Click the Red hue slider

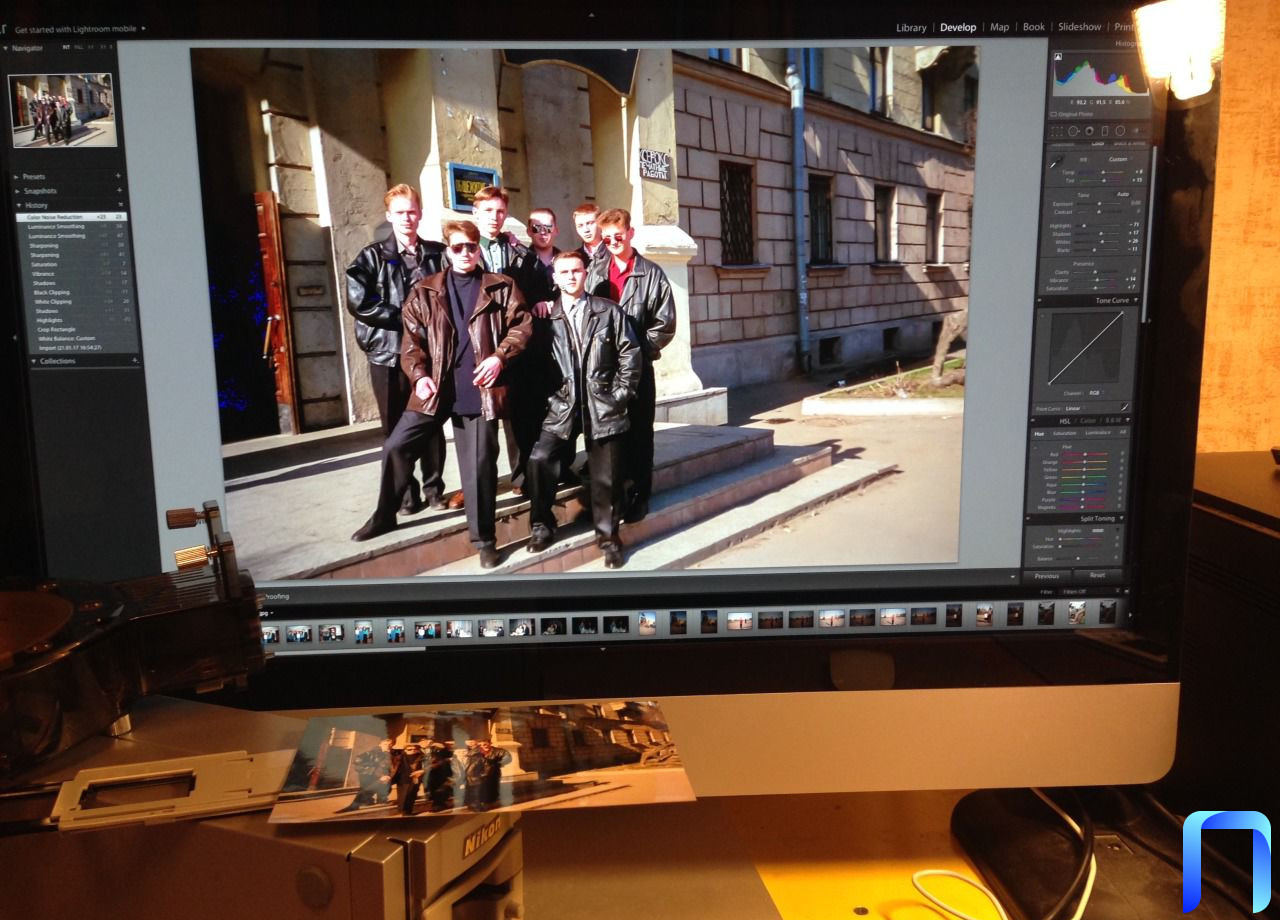(1085, 454)
